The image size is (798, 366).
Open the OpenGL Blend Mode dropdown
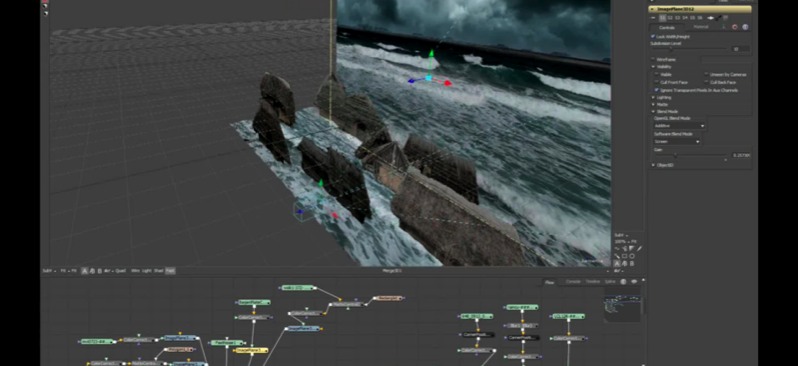click(679, 126)
